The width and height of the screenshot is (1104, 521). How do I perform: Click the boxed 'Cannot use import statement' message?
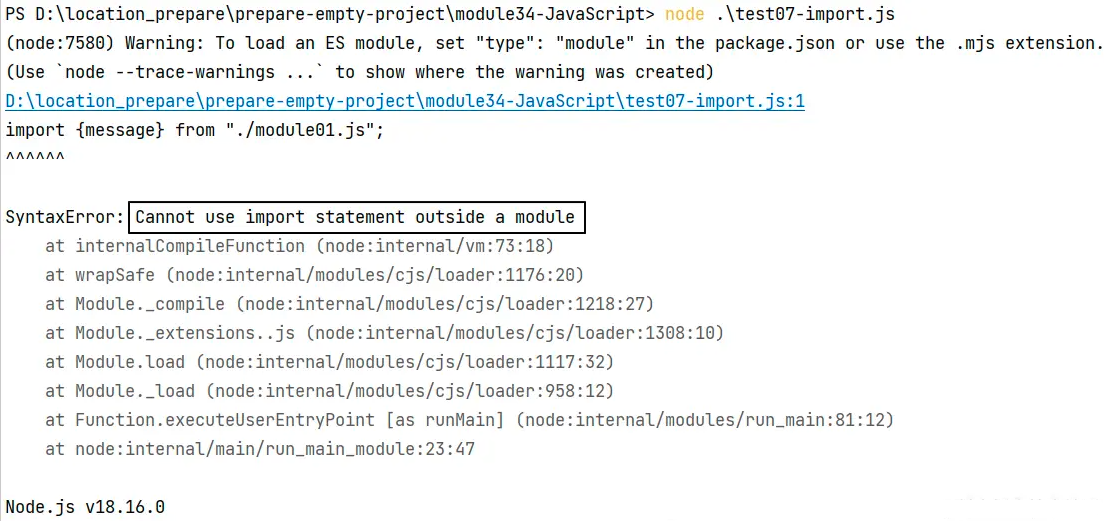(358, 217)
